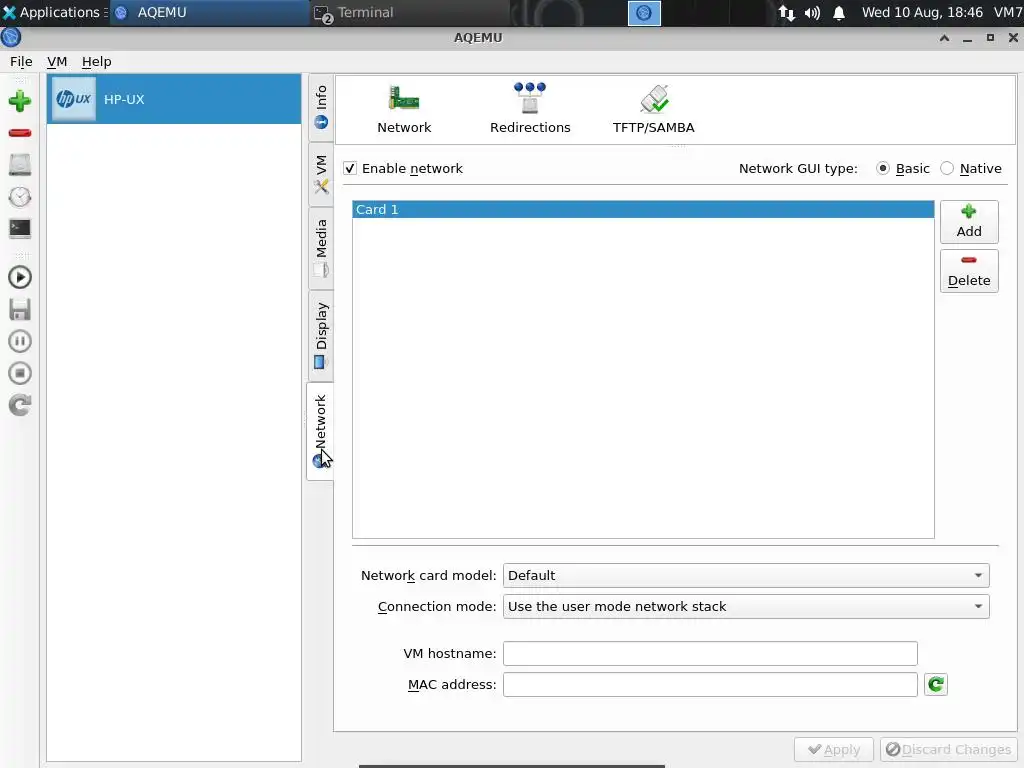The image size is (1024, 768).
Task: Expand the Network card model dropdown
Action: [746, 575]
